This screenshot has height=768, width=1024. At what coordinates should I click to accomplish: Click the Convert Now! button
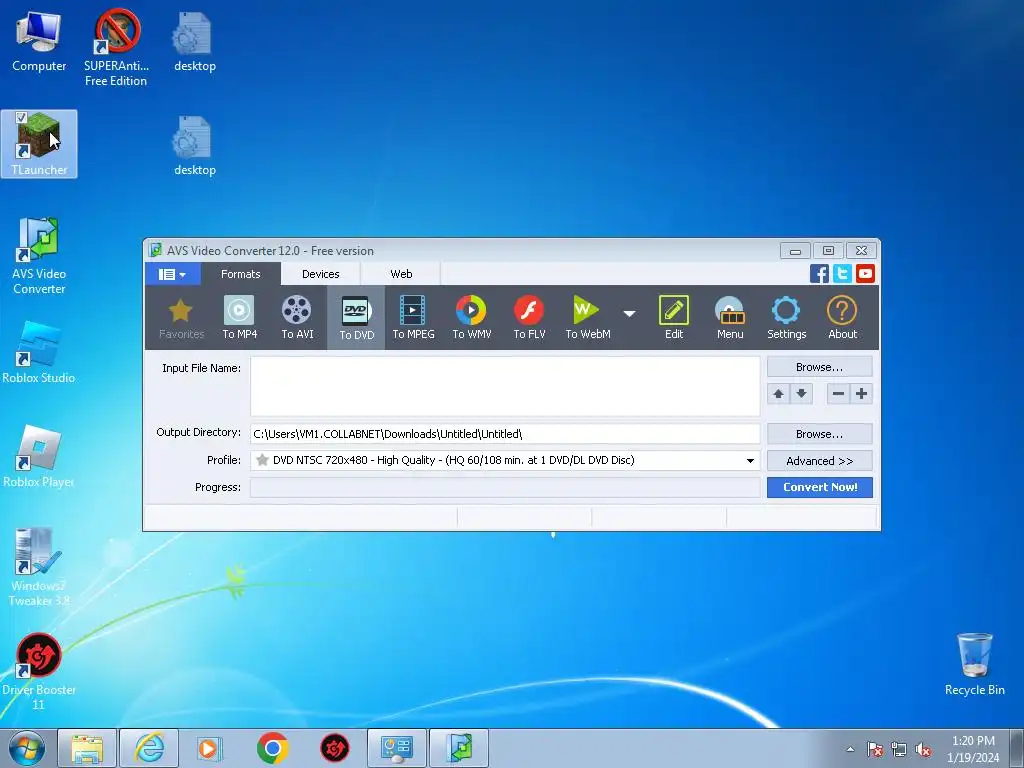point(820,487)
